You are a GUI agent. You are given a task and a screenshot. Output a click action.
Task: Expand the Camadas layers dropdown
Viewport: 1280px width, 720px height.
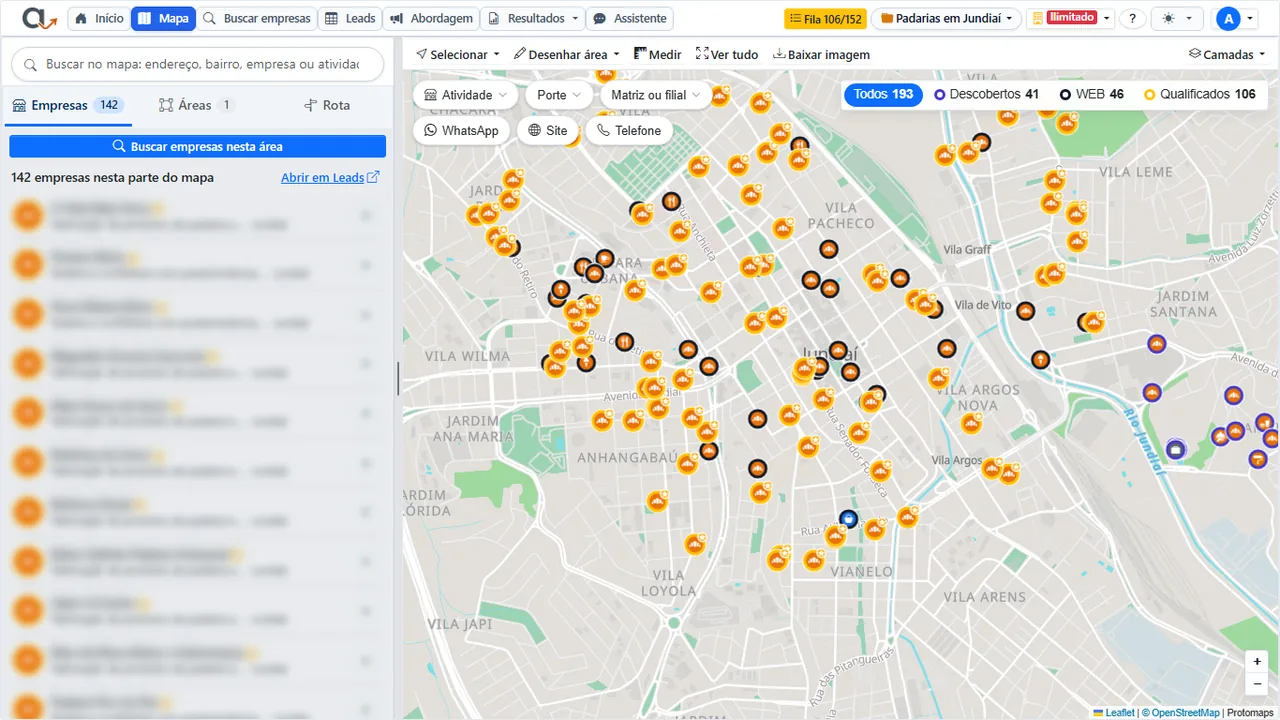1227,54
